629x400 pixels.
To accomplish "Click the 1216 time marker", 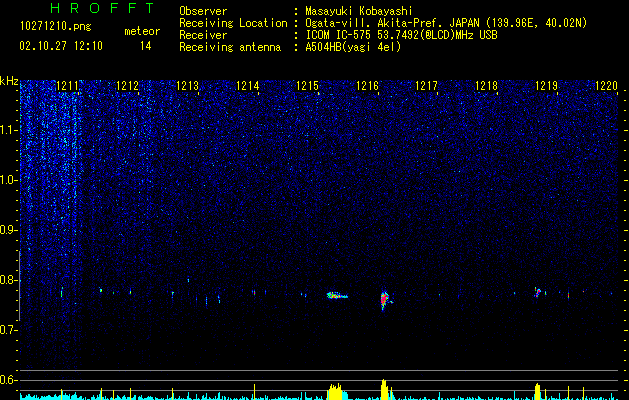I will 367,86.
